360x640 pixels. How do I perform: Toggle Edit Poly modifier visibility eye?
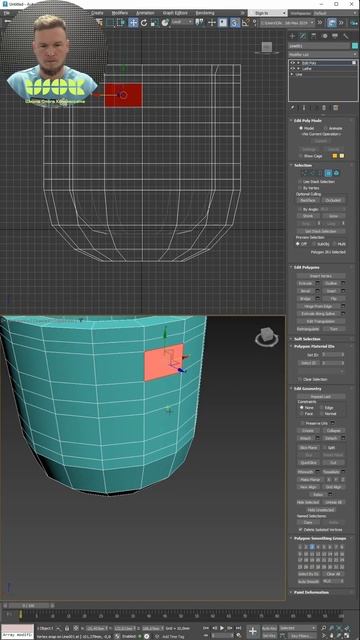click(x=292, y=63)
